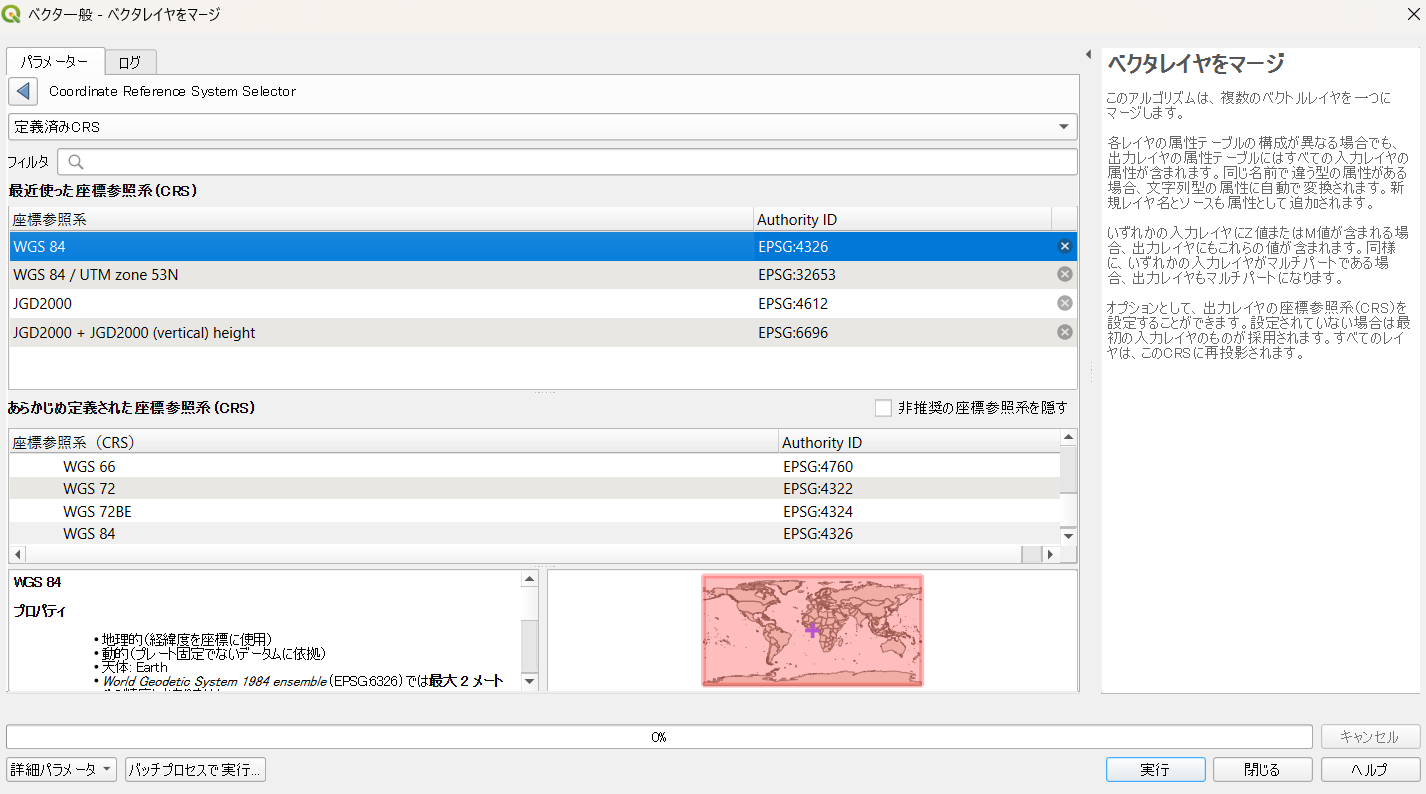Remove JGD2000 EPSG:4612 from recent list
Screen dimensions: 1426x794
pos(1065,303)
